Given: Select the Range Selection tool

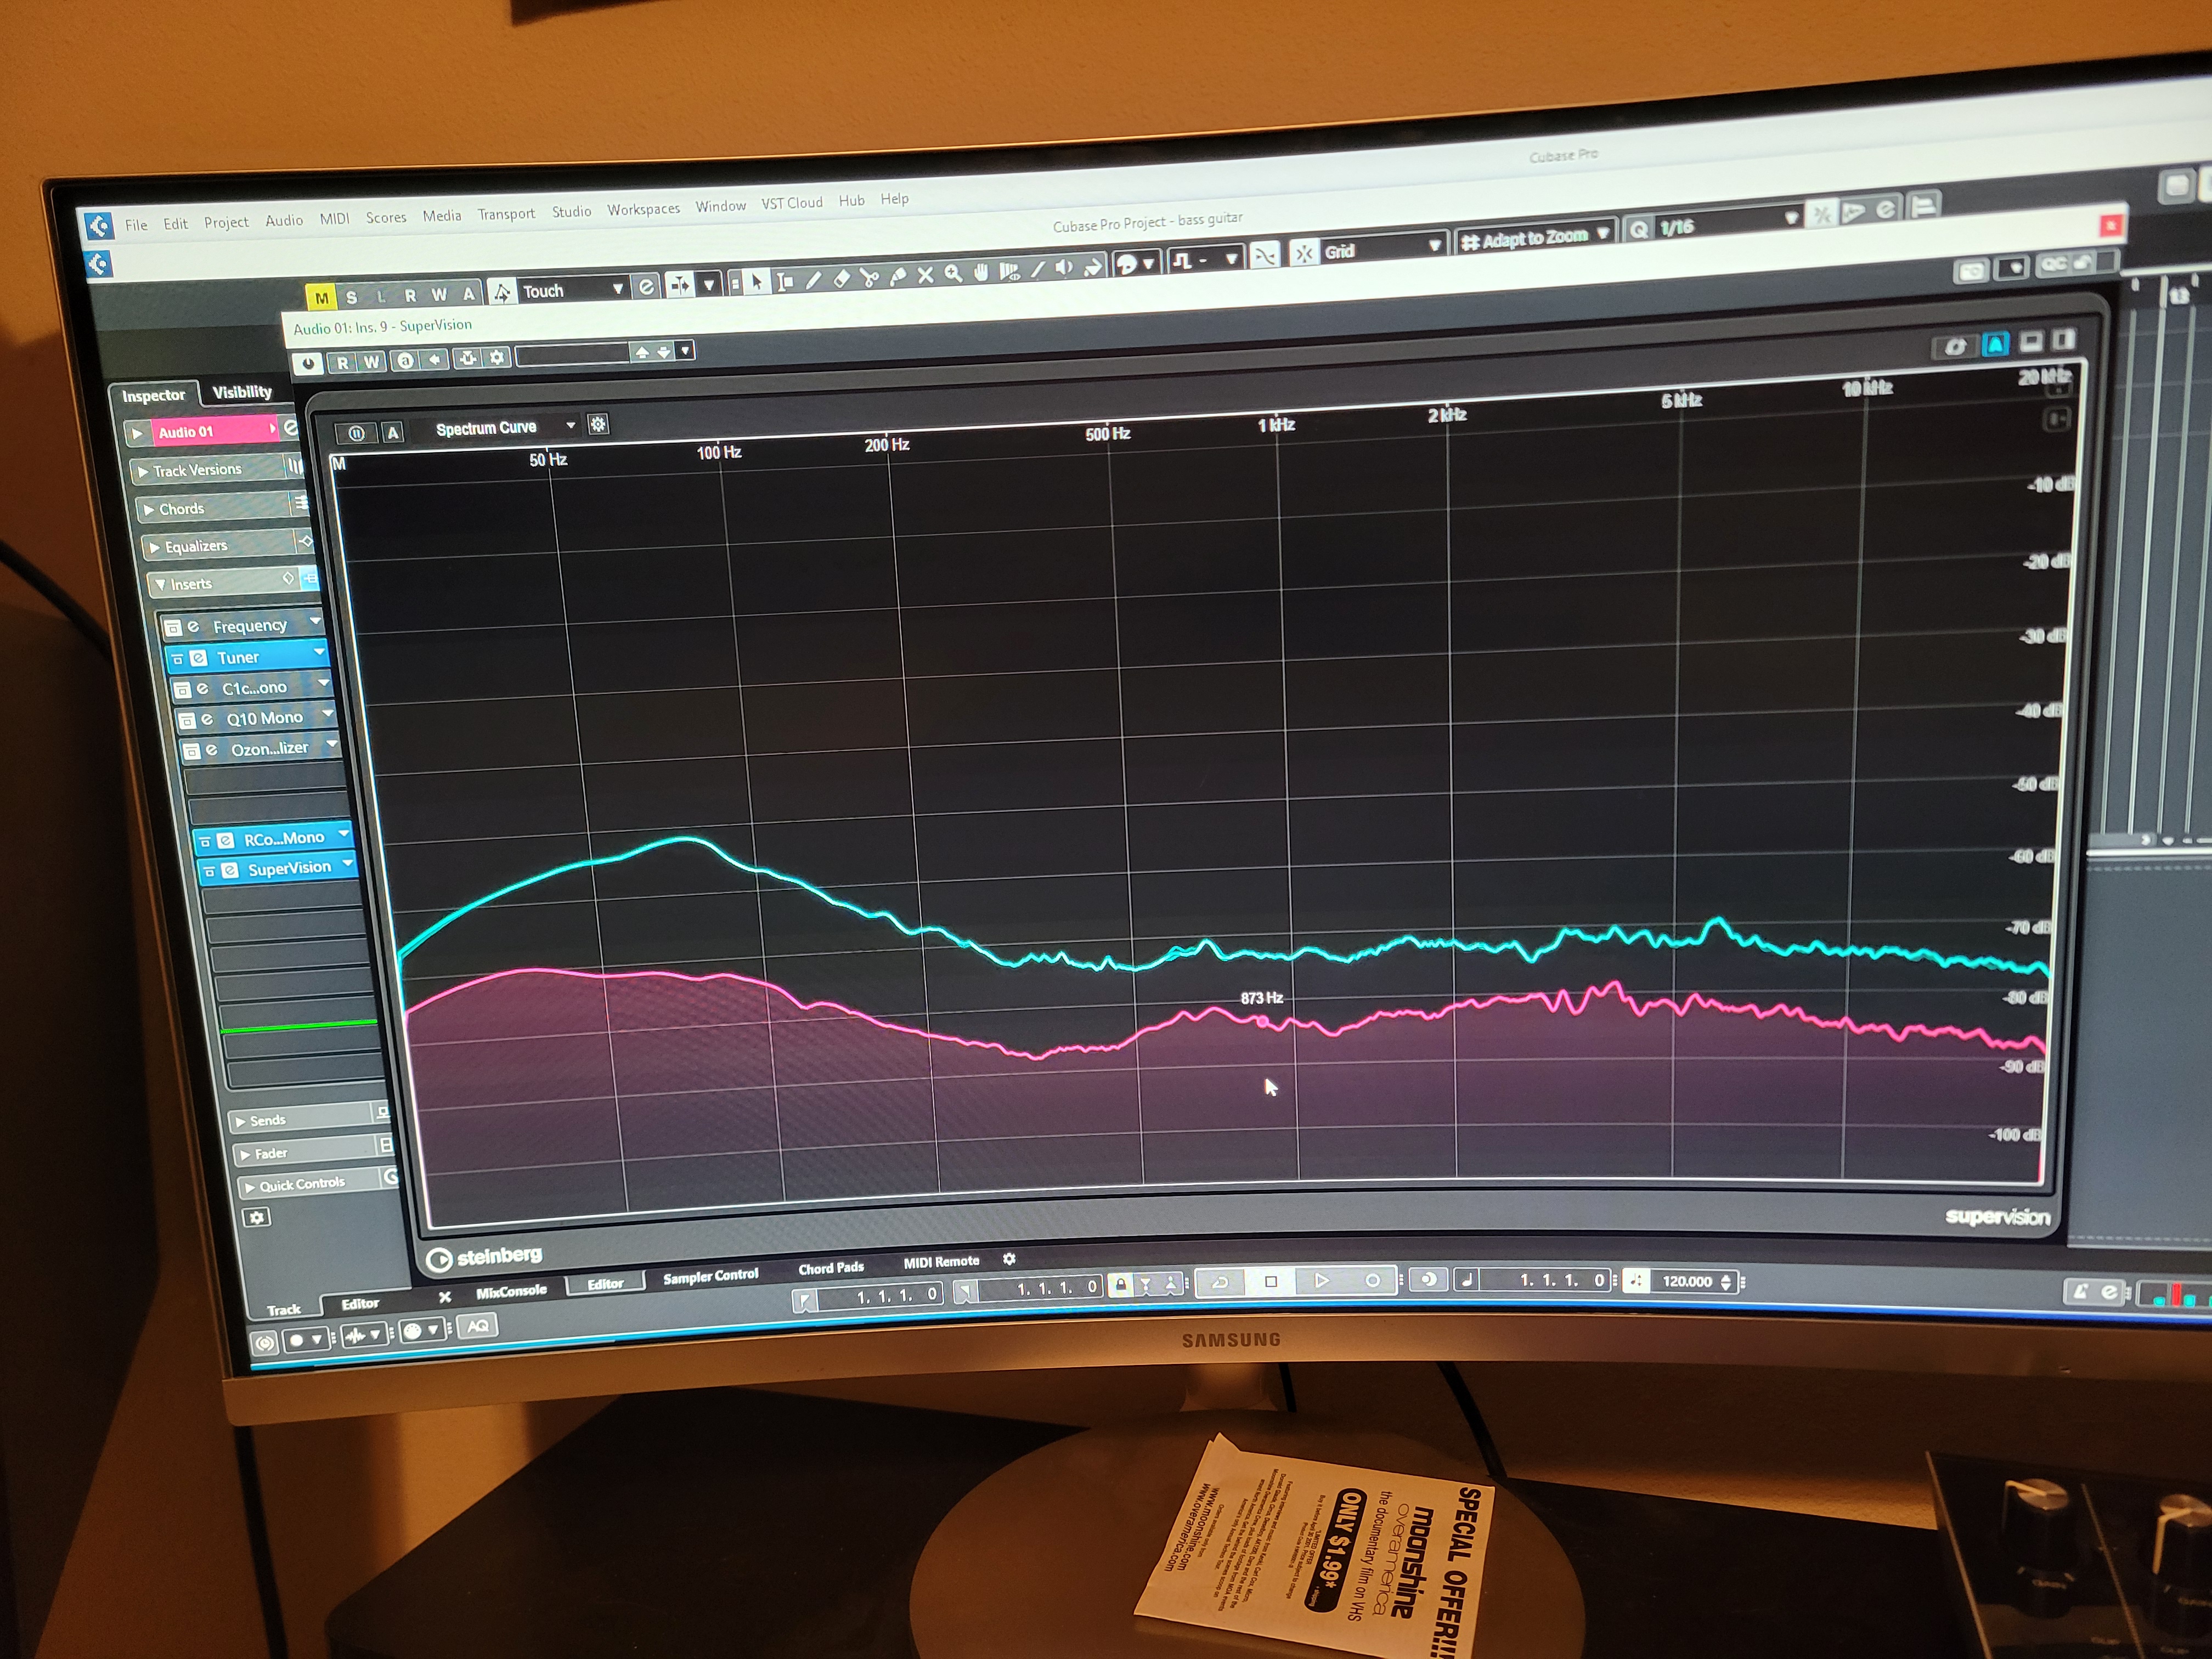Looking at the screenshot, I should tap(785, 281).
